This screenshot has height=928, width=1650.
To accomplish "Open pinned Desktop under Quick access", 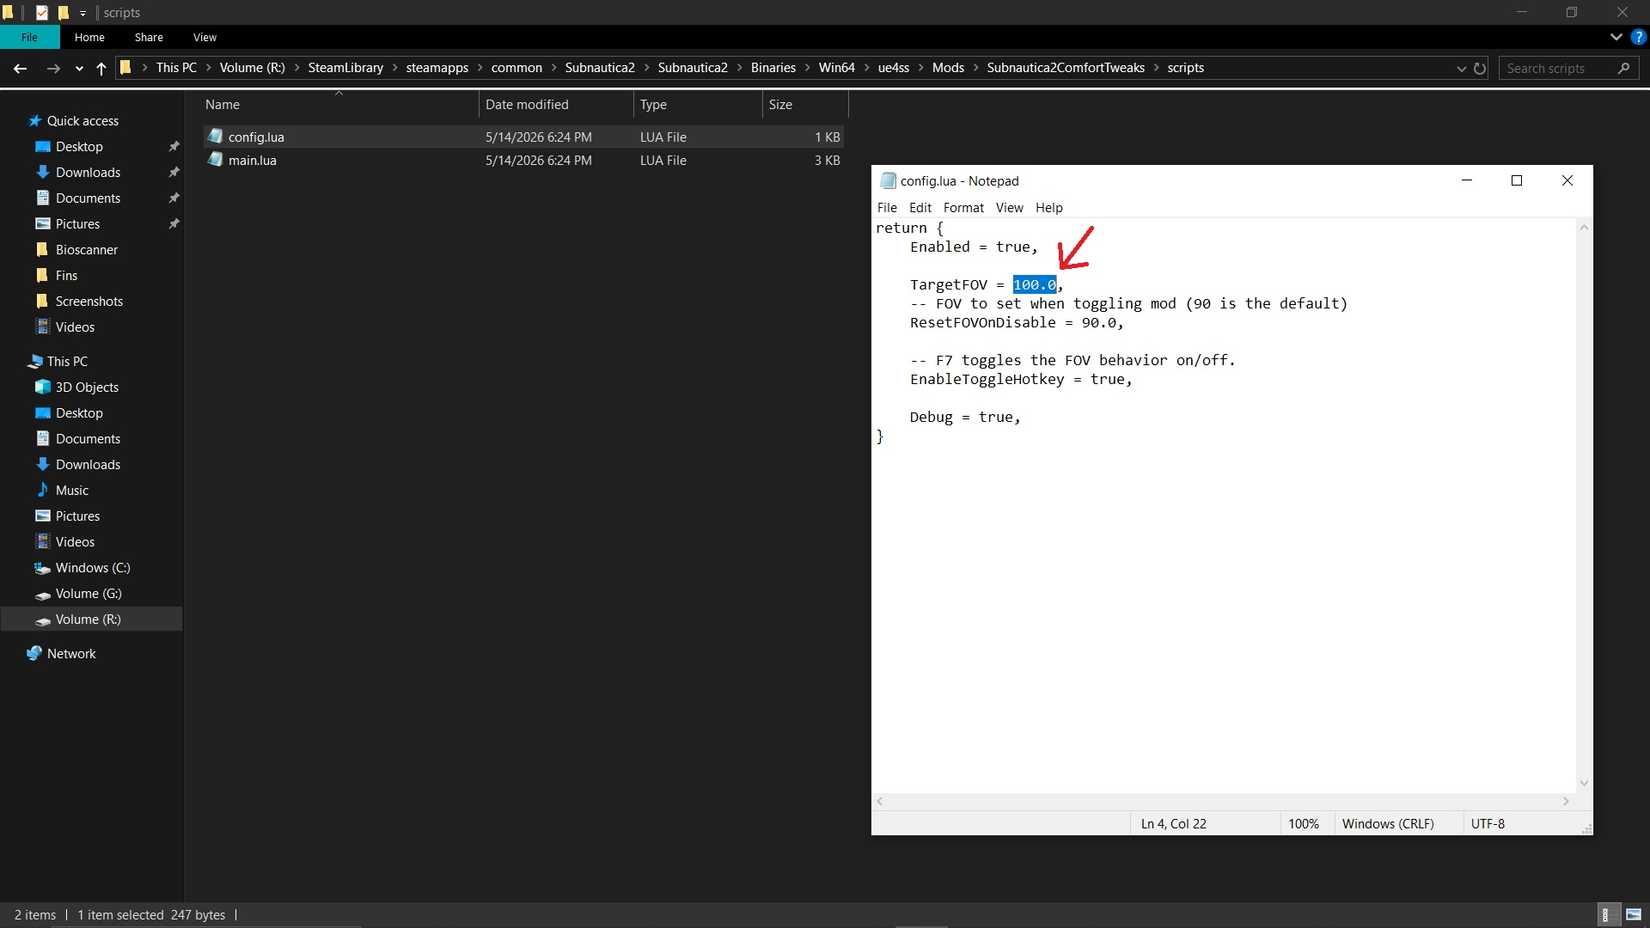I will (79, 146).
